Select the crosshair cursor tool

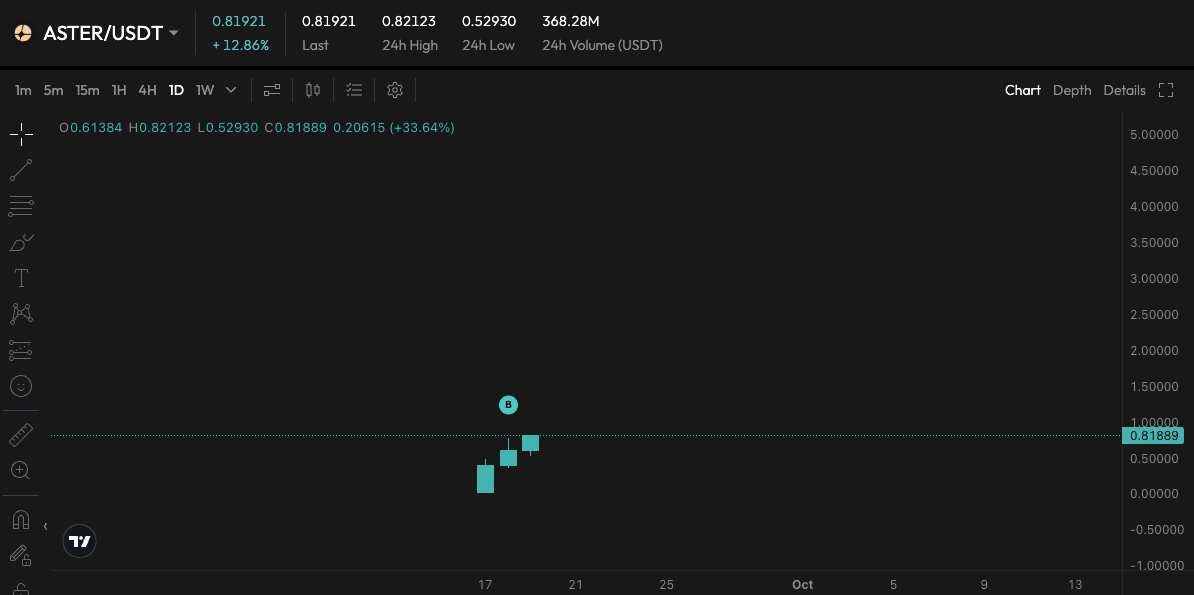point(21,134)
